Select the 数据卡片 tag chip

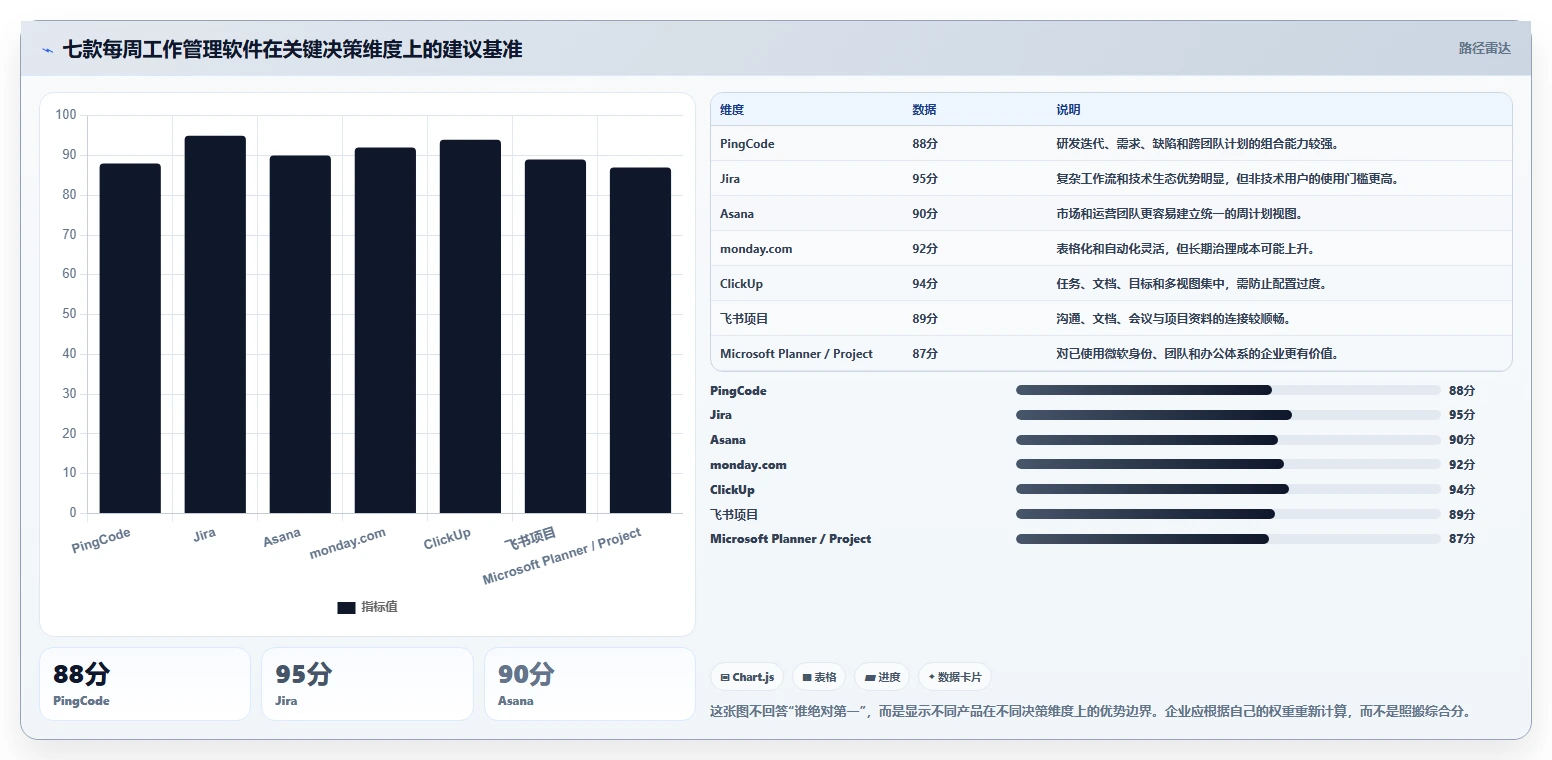pyautogui.click(x=954, y=677)
